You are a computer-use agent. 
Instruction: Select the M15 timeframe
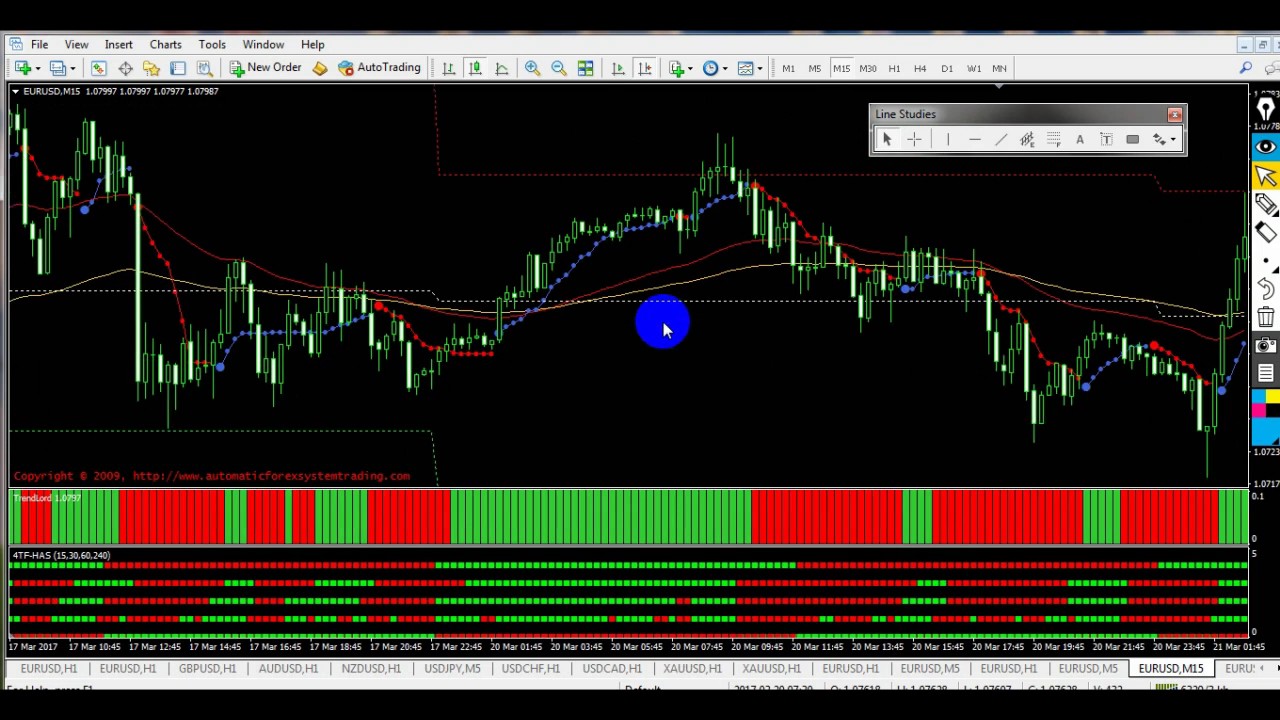(841, 68)
